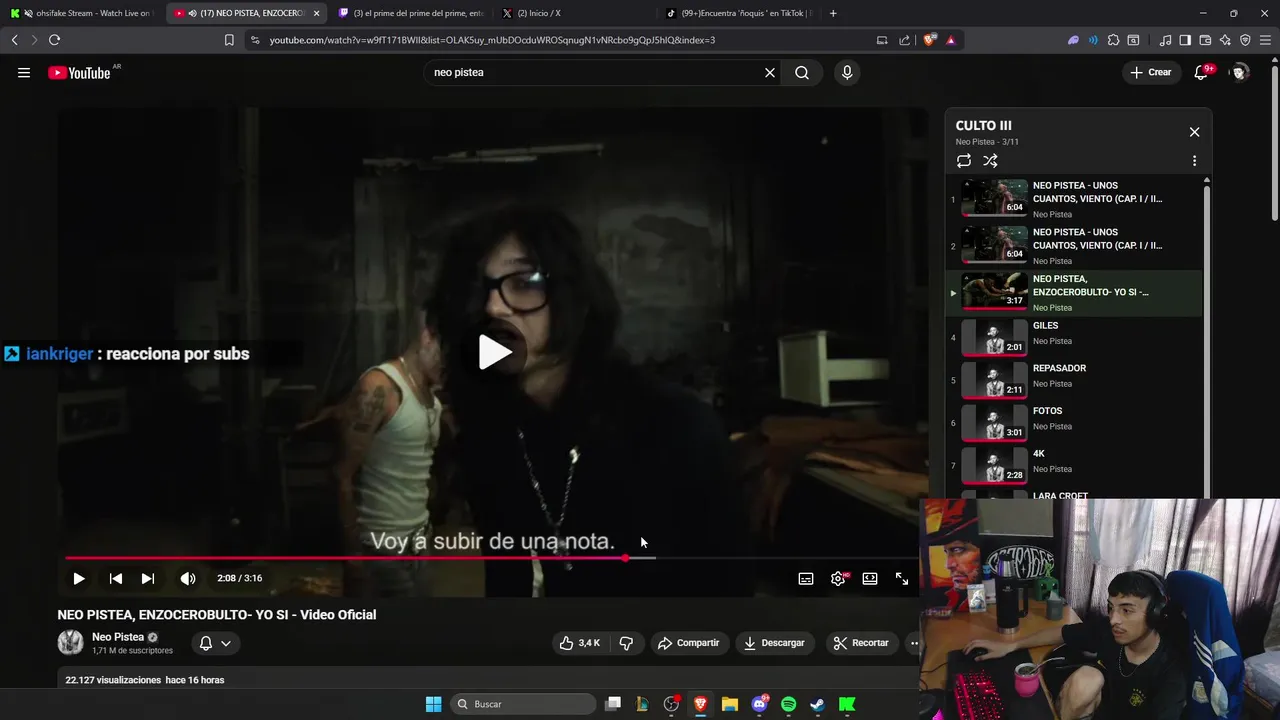Switch to the Inicio / X tab
The width and height of the screenshot is (1280, 720).
pos(575,13)
